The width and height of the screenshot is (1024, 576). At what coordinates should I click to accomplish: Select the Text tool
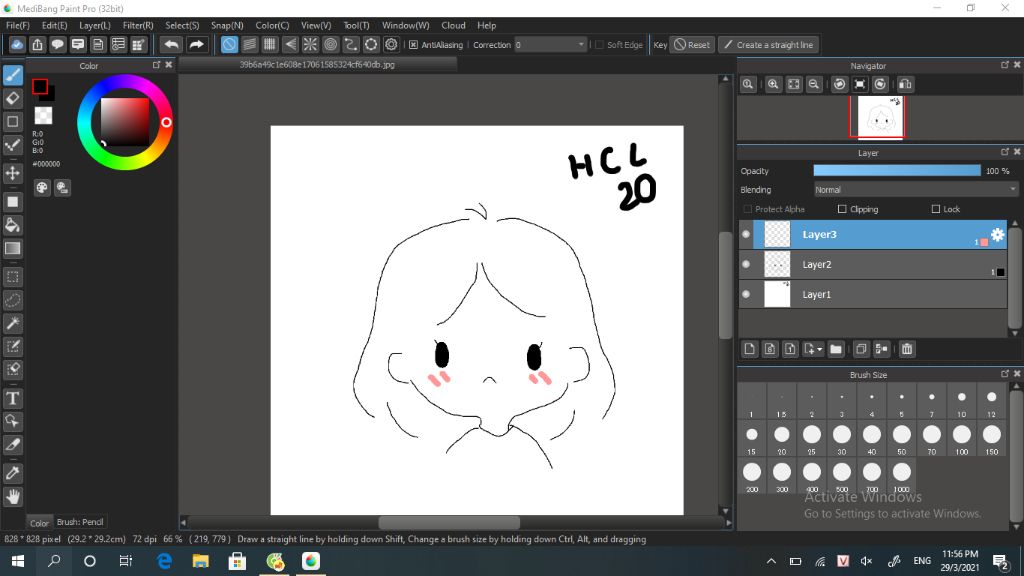pos(12,398)
